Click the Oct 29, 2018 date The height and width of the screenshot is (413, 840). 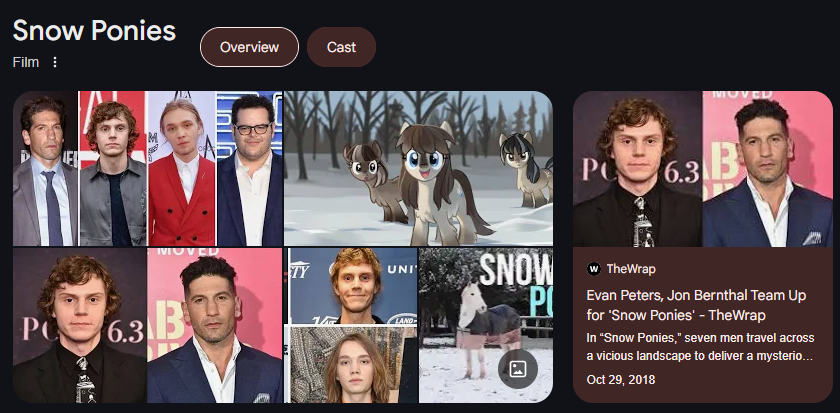tap(620, 380)
